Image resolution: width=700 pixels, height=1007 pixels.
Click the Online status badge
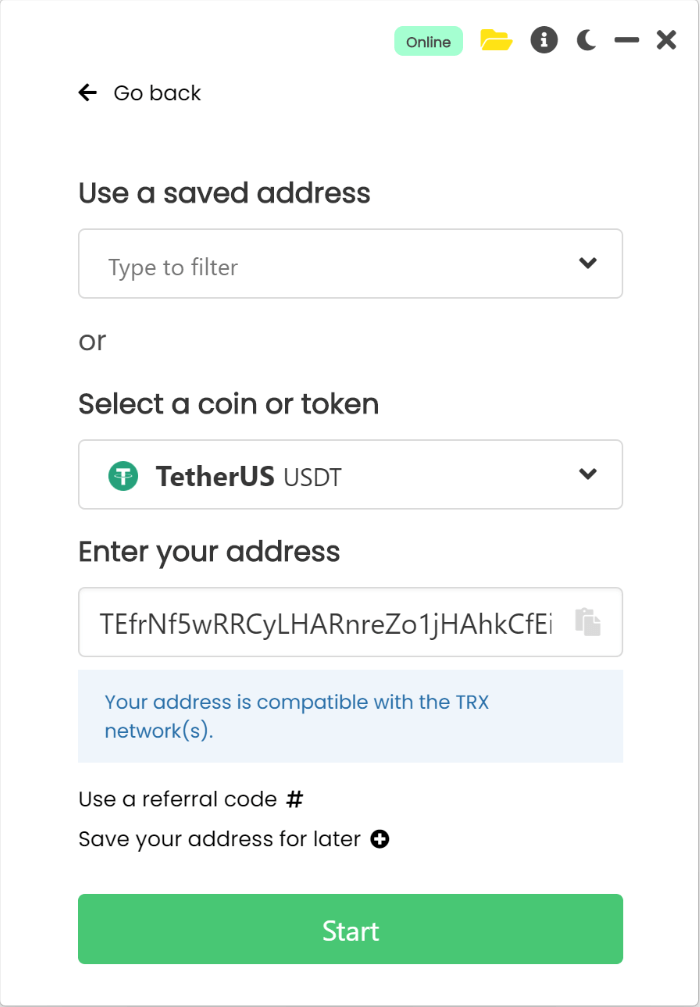point(428,42)
